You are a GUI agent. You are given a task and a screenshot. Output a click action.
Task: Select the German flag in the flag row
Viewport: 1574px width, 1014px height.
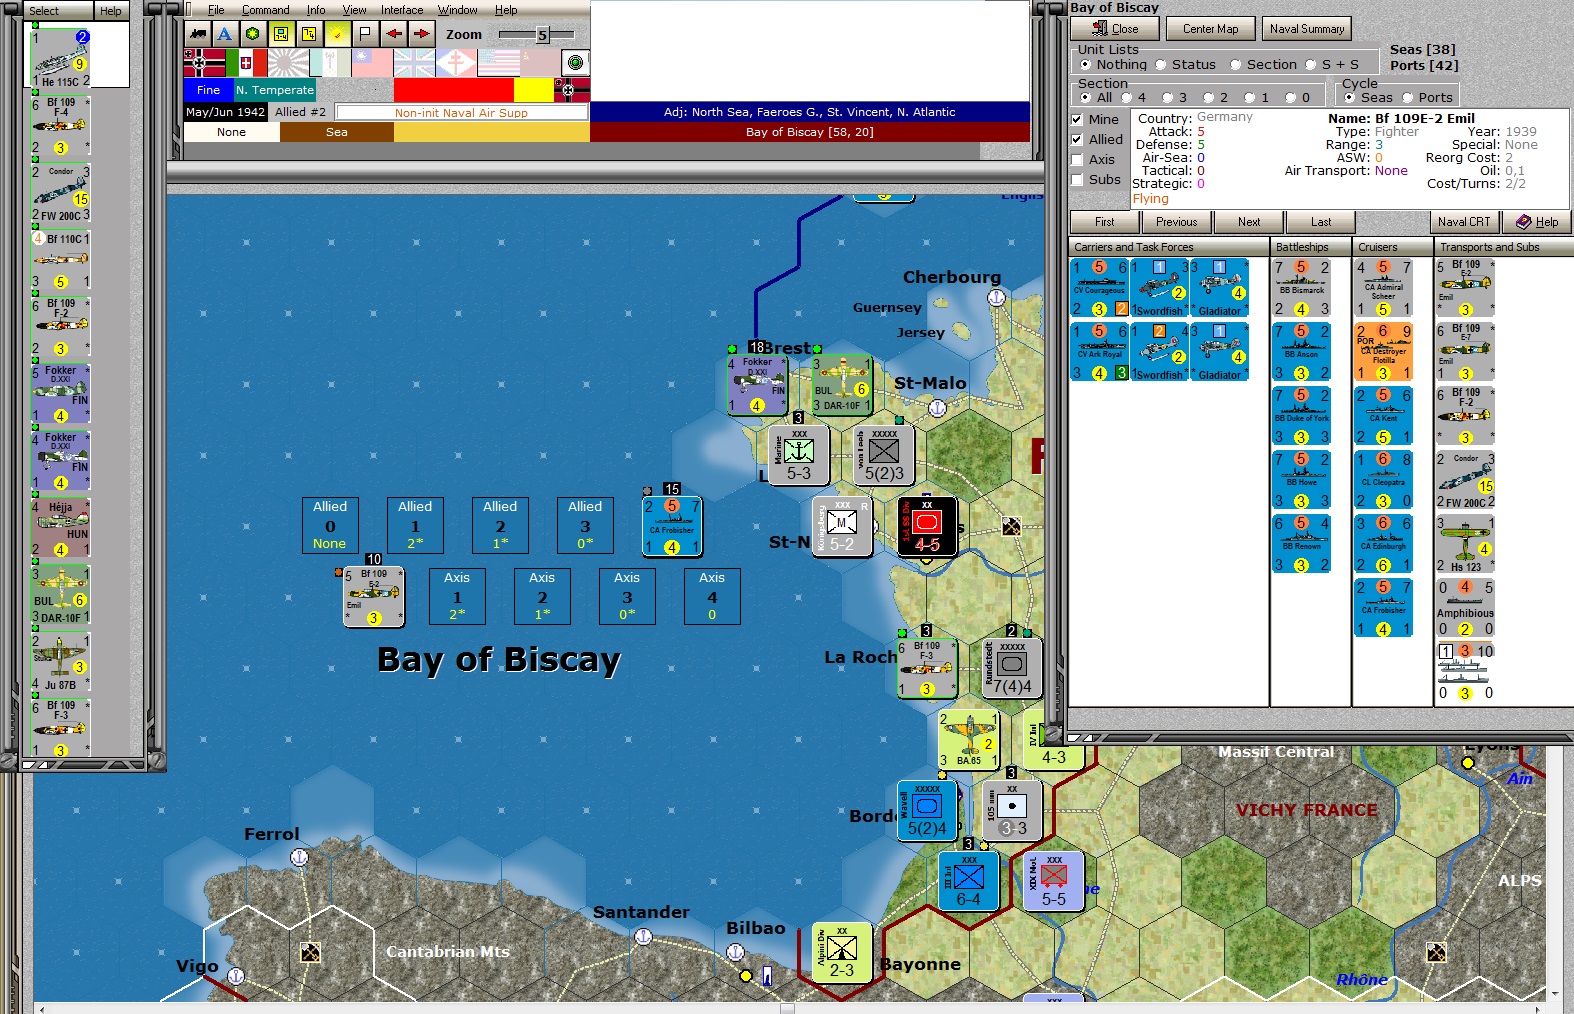pyautogui.click(x=204, y=63)
